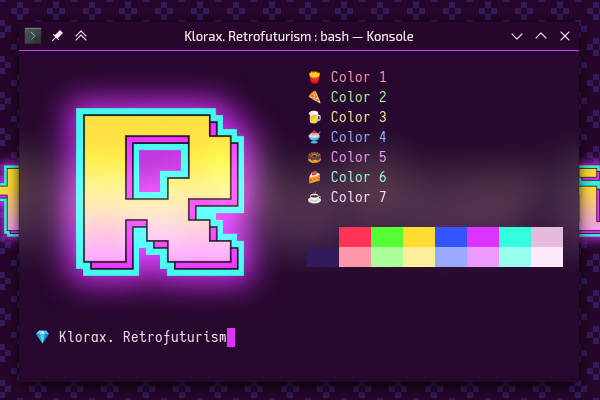Click the donut emoji icon

315,157
